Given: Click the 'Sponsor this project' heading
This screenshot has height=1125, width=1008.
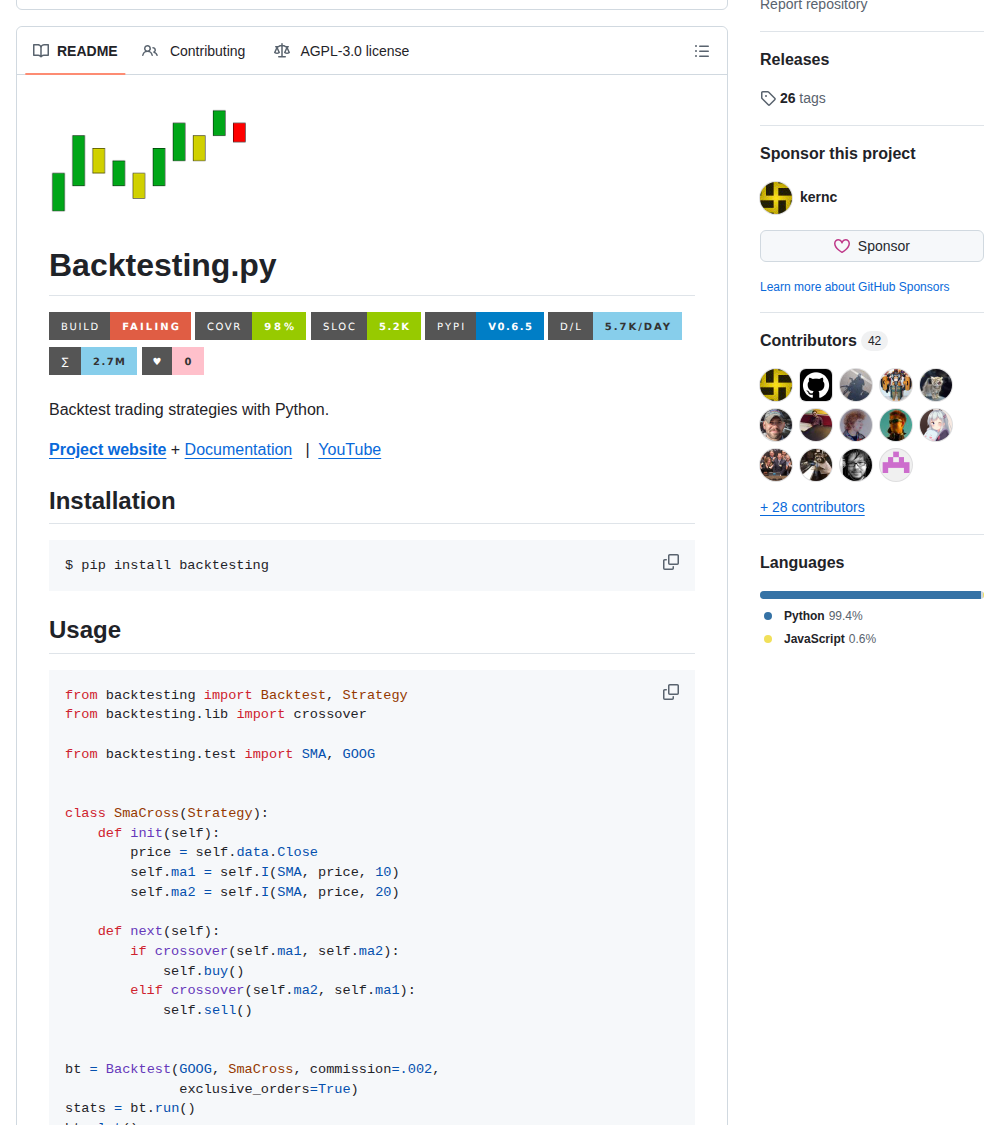Looking at the screenshot, I should pyautogui.click(x=837, y=154).
